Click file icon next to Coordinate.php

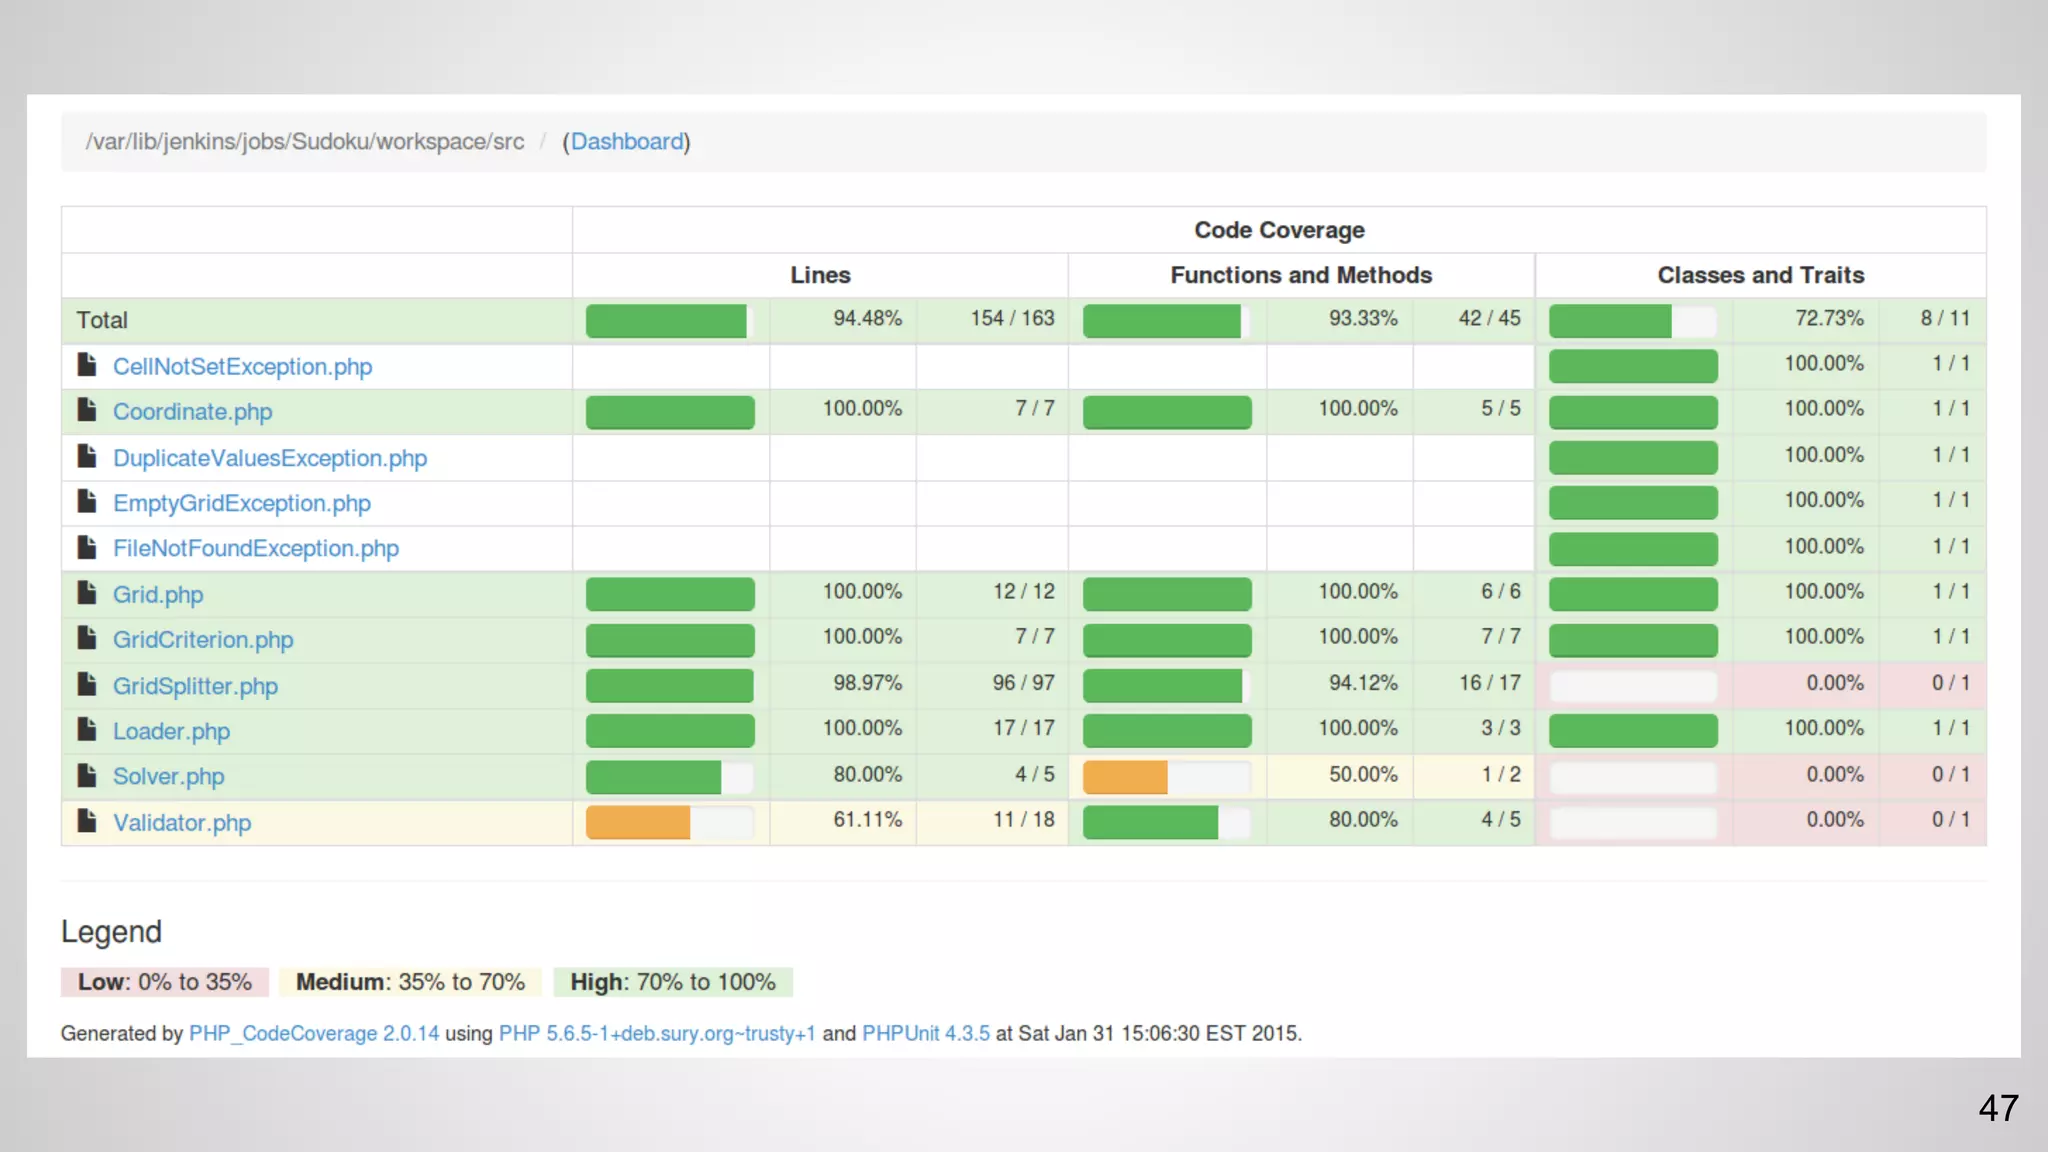[x=87, y=410]
